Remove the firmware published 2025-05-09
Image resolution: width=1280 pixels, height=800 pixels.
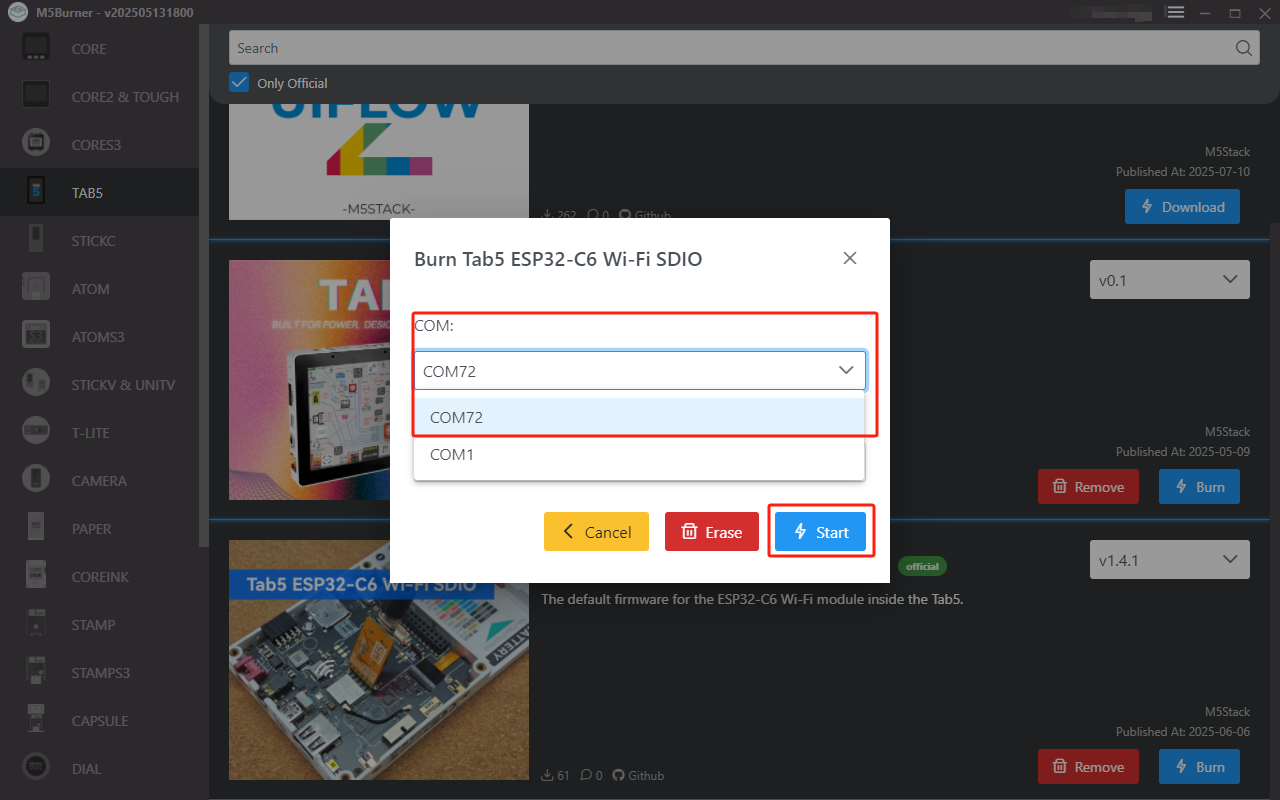1088,487
